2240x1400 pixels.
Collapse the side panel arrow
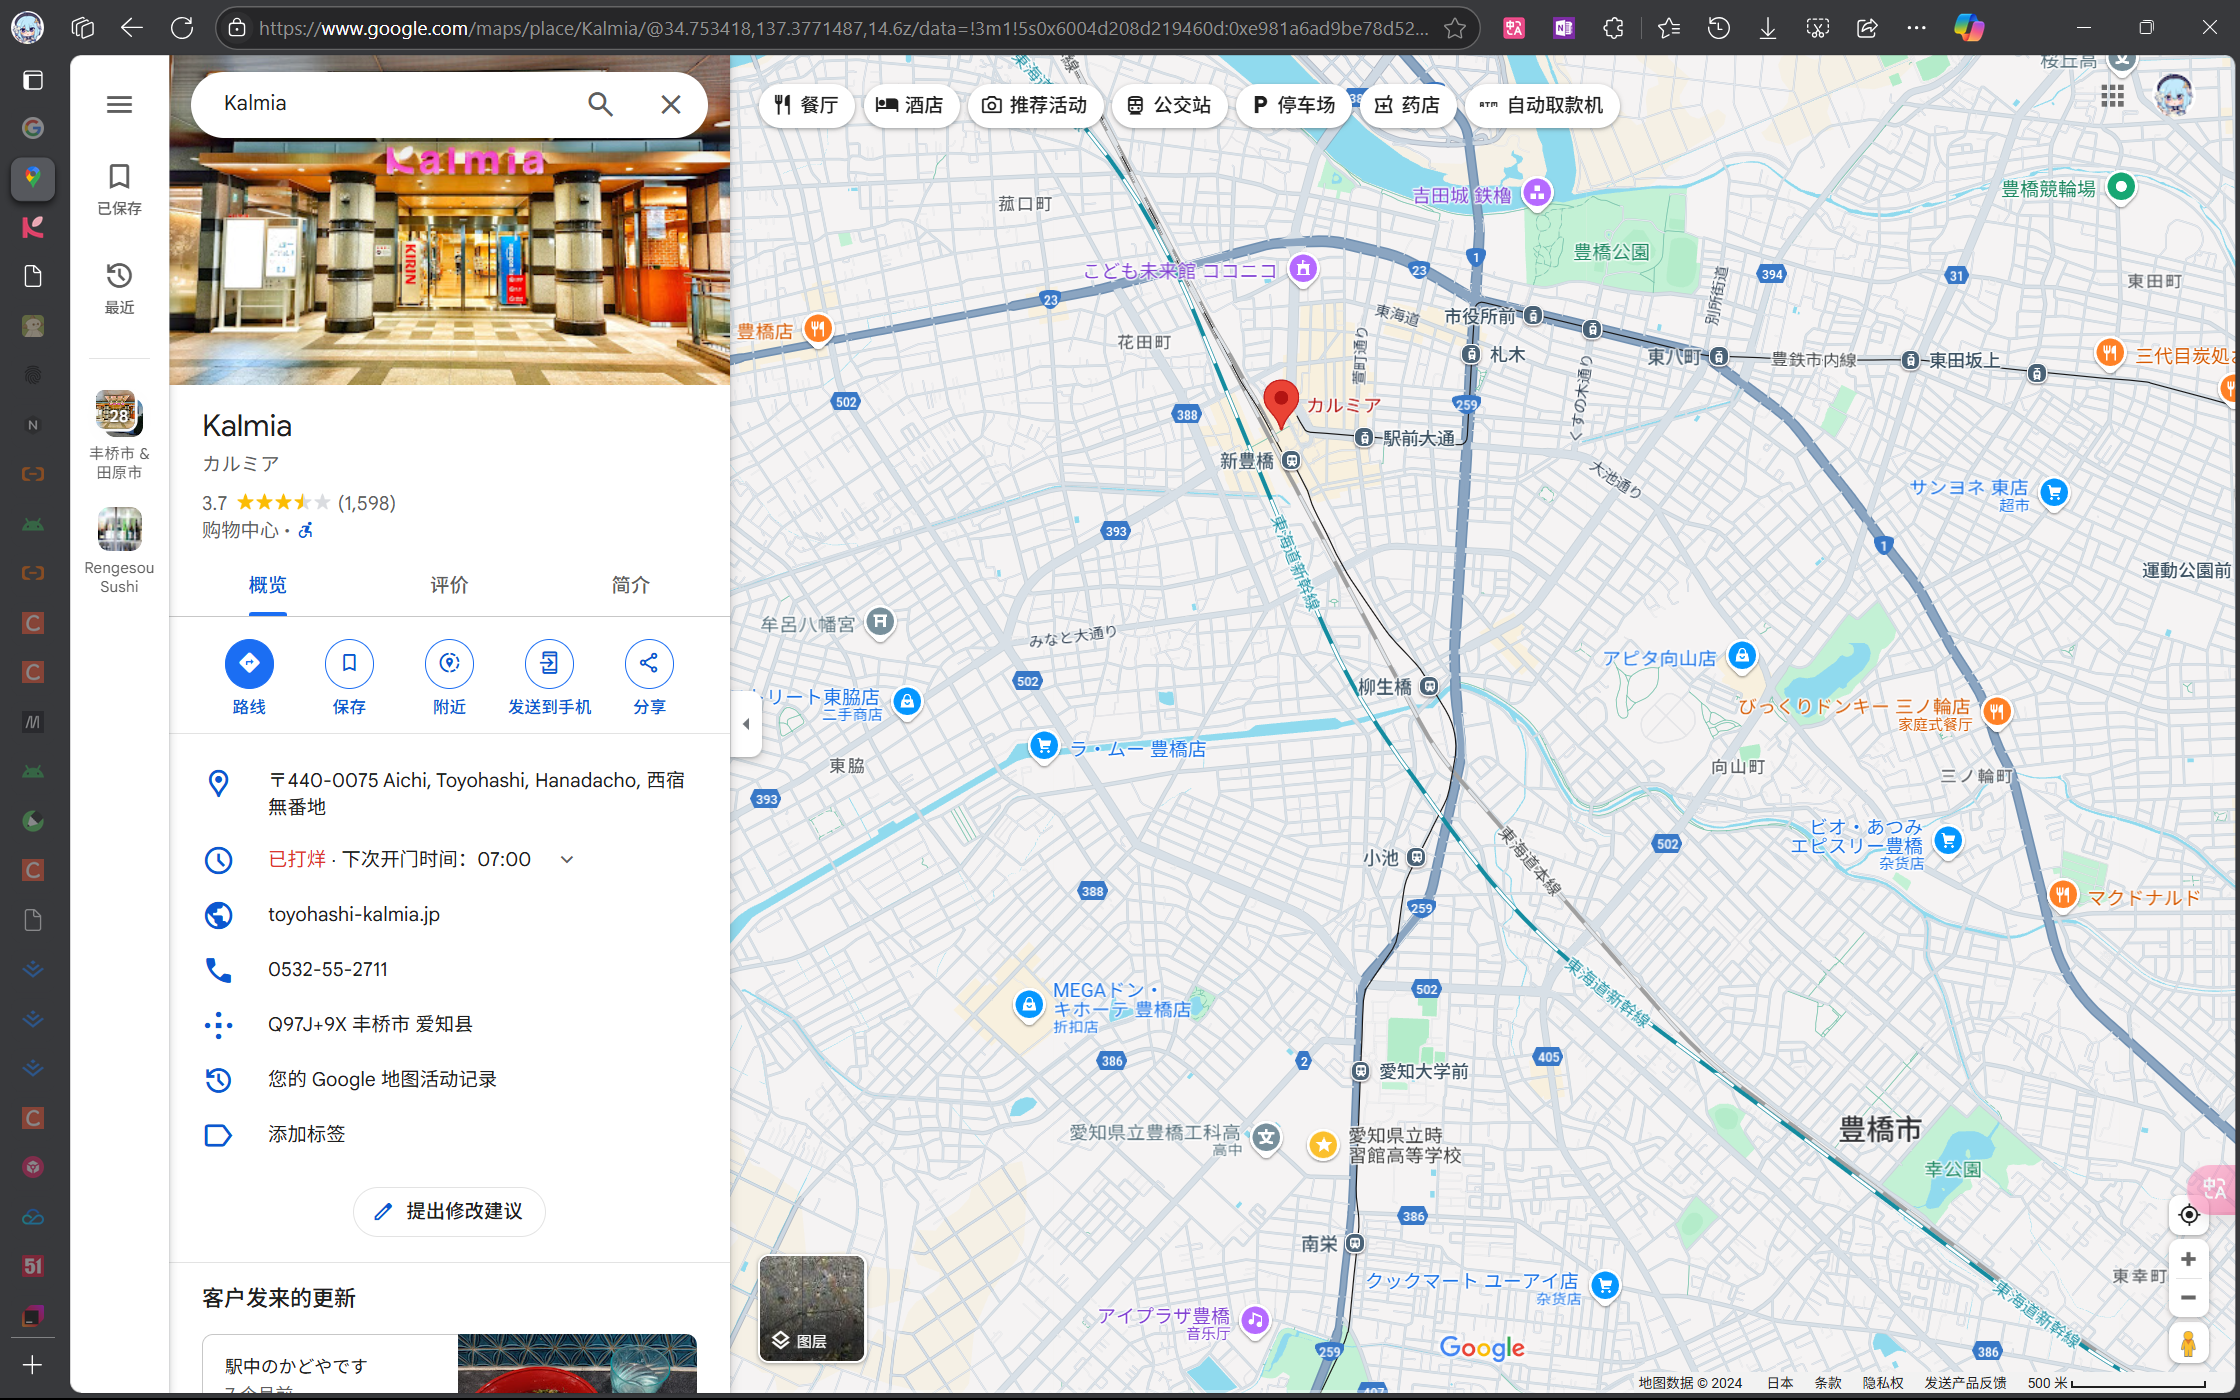[746, 723]
